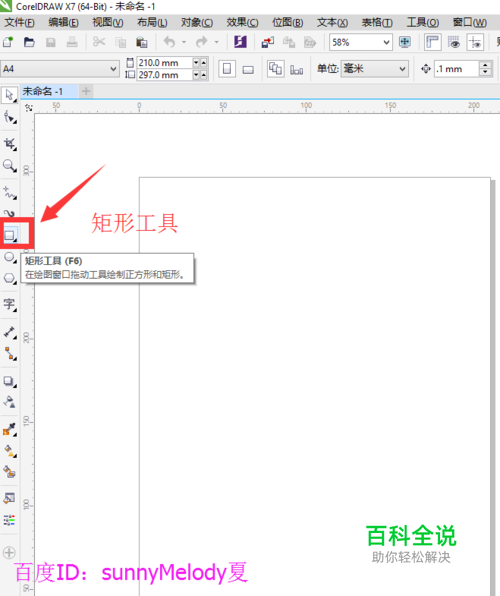Apply layout to all pages
The image size is (500, 596).
(x=275, y=69)
